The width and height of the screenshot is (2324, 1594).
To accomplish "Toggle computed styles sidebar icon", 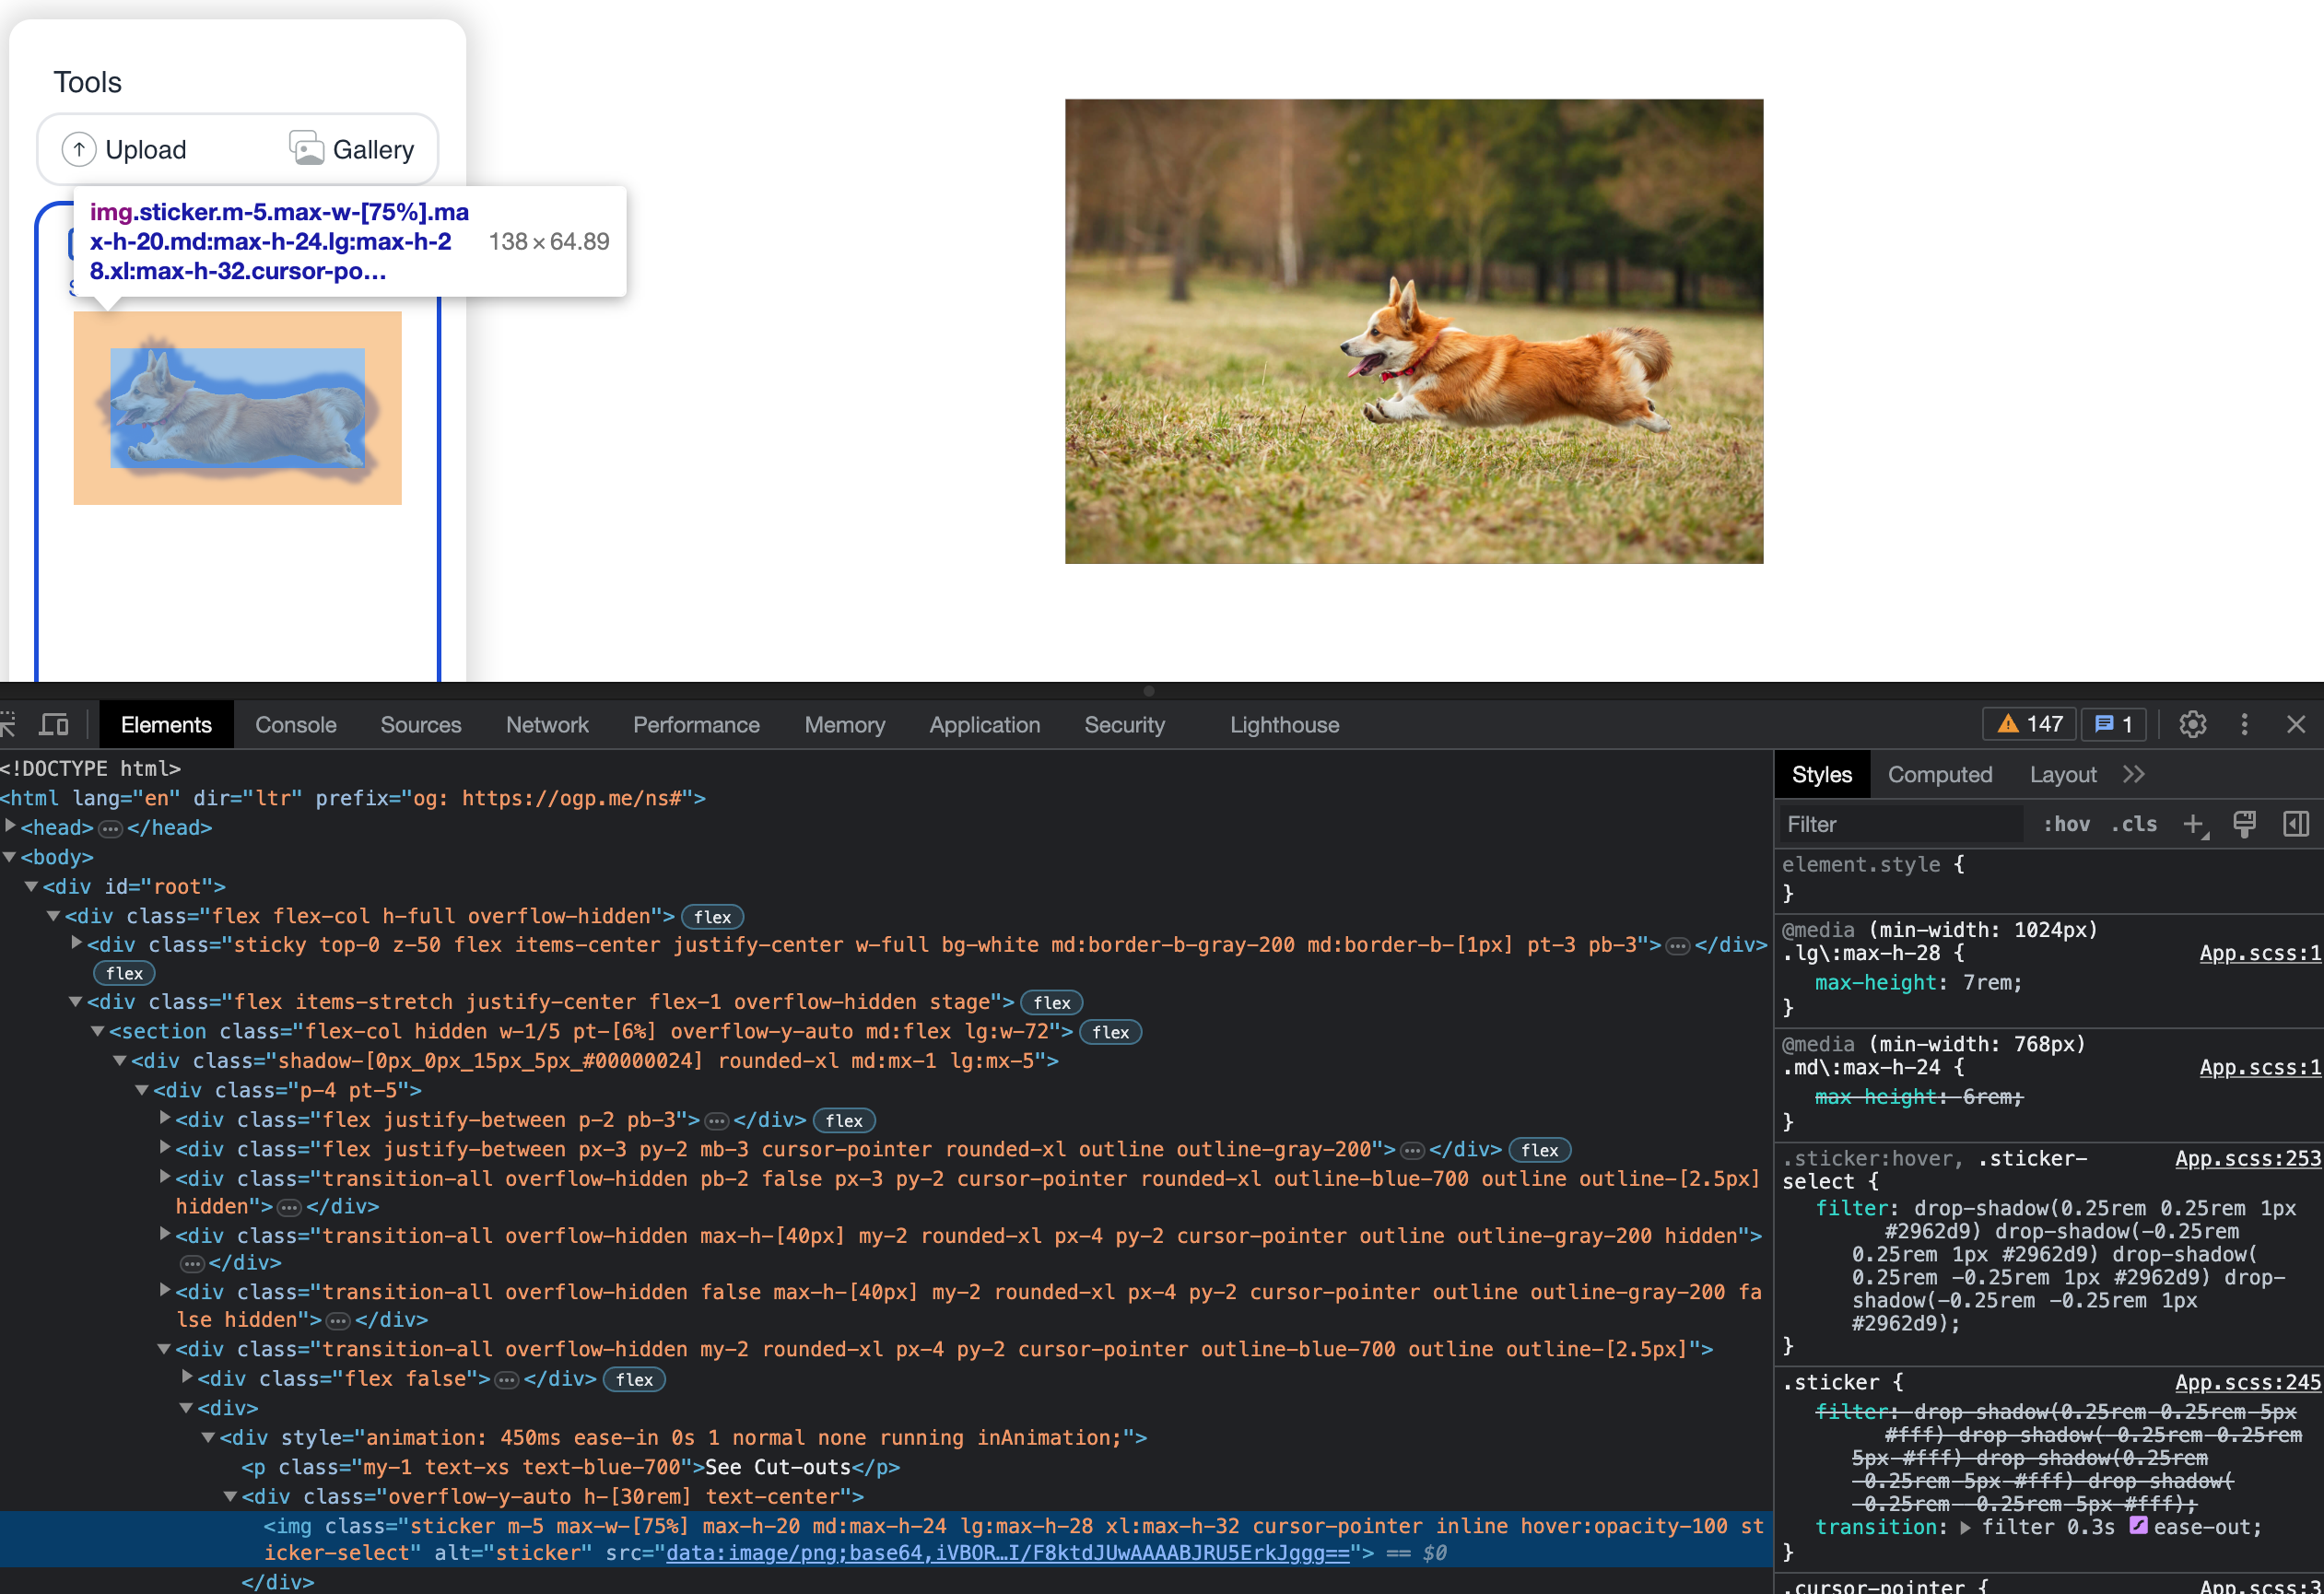I will 2295,824.
